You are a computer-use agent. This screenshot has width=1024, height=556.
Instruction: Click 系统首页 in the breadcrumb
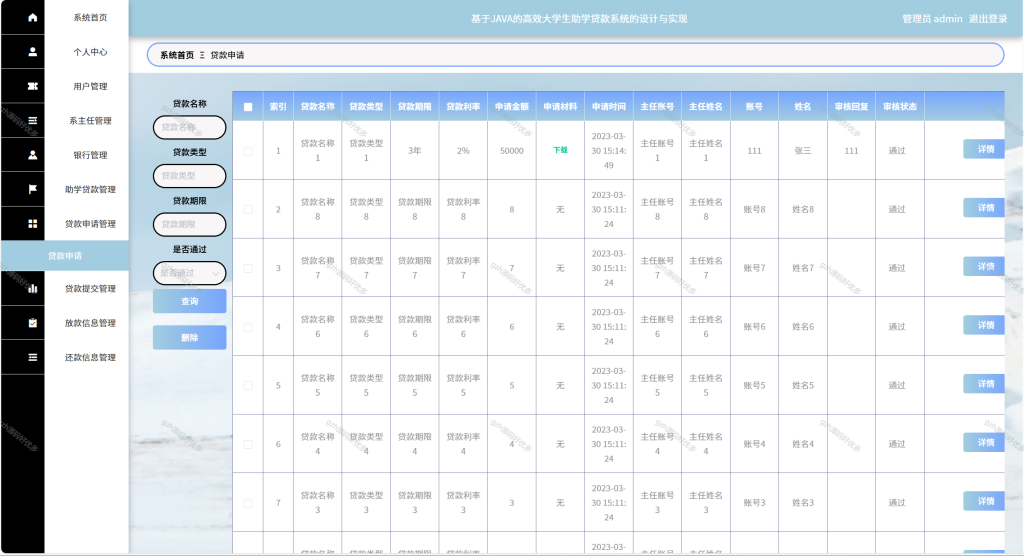click(177, 55)
